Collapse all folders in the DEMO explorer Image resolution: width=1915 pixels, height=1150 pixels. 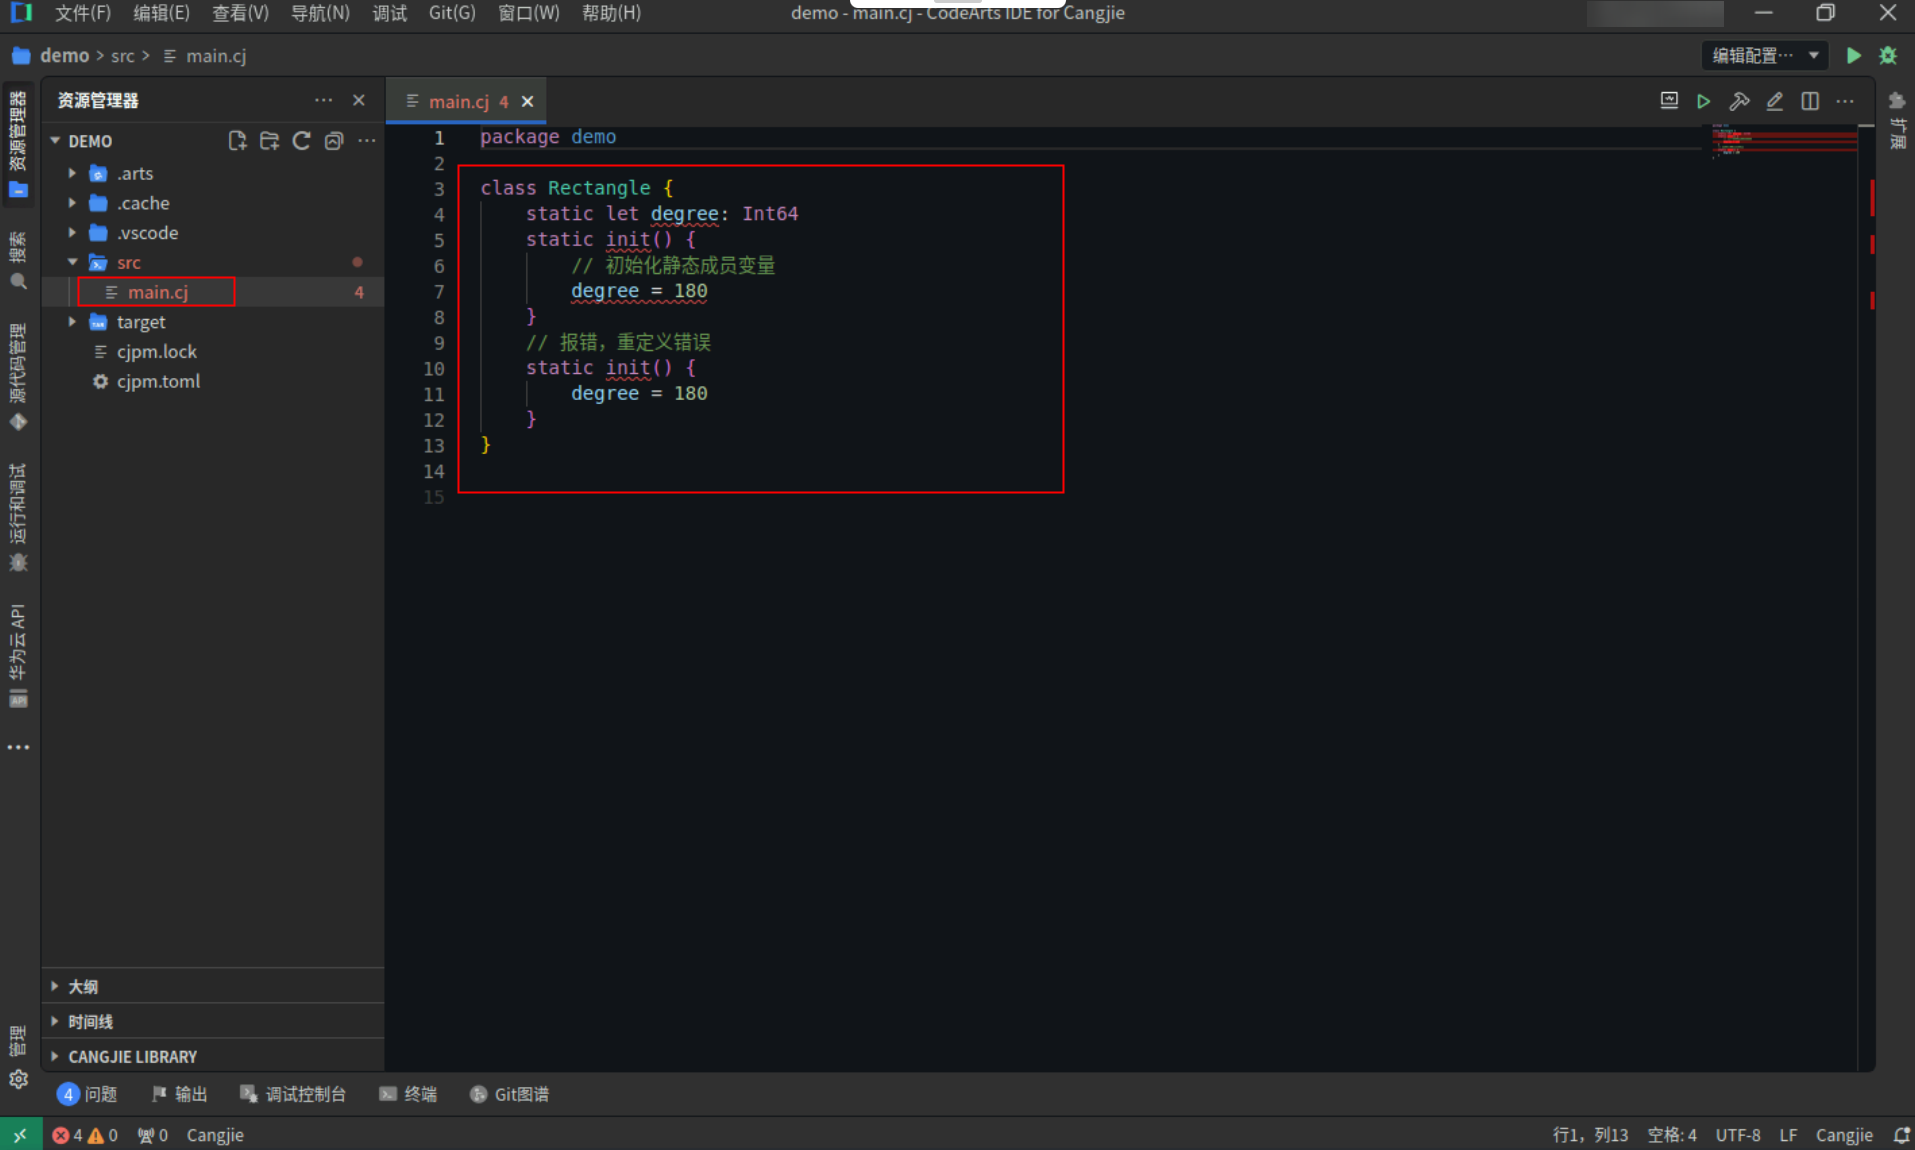click(x=334, y=141)
